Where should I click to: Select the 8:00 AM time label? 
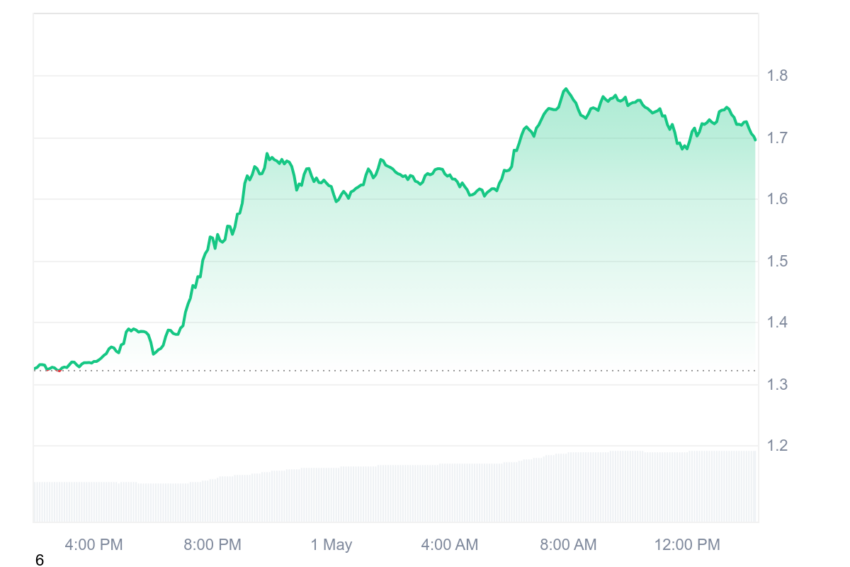click(568, 545)
